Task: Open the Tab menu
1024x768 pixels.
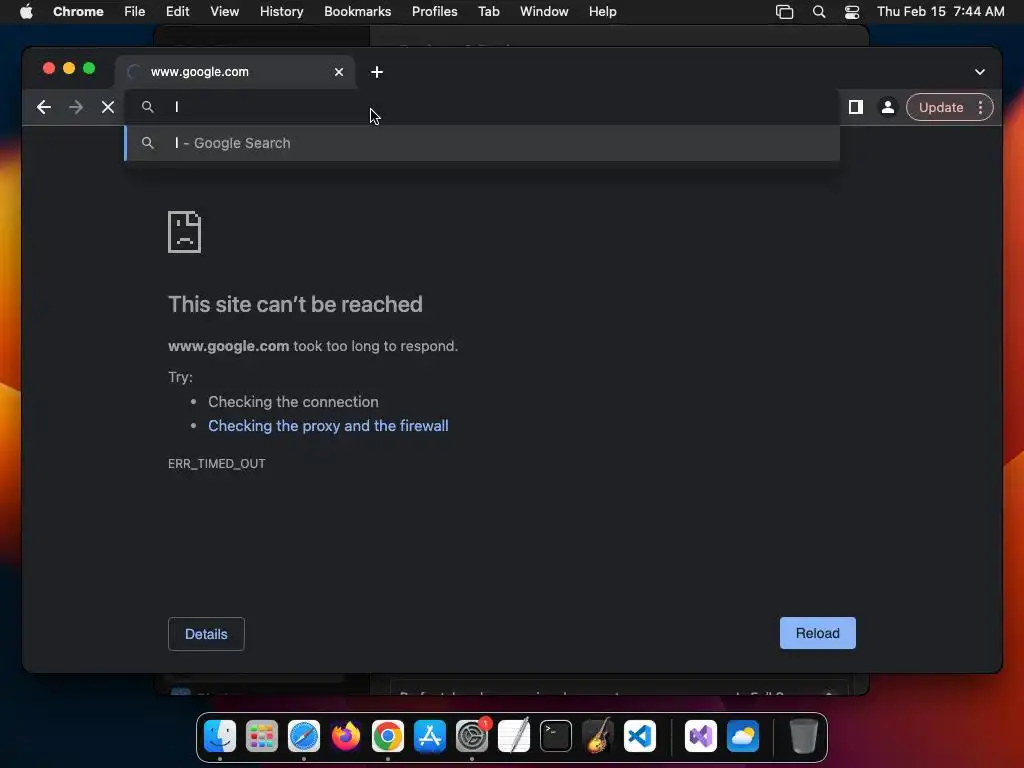Action: [488, 12]
